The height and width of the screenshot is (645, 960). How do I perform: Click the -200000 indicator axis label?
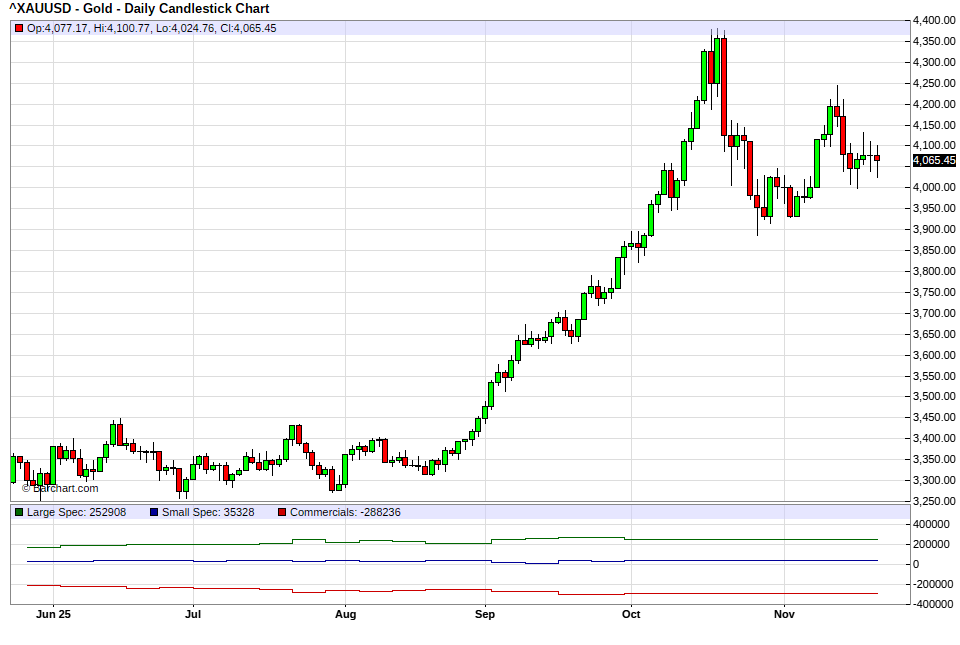coord(933,584)
